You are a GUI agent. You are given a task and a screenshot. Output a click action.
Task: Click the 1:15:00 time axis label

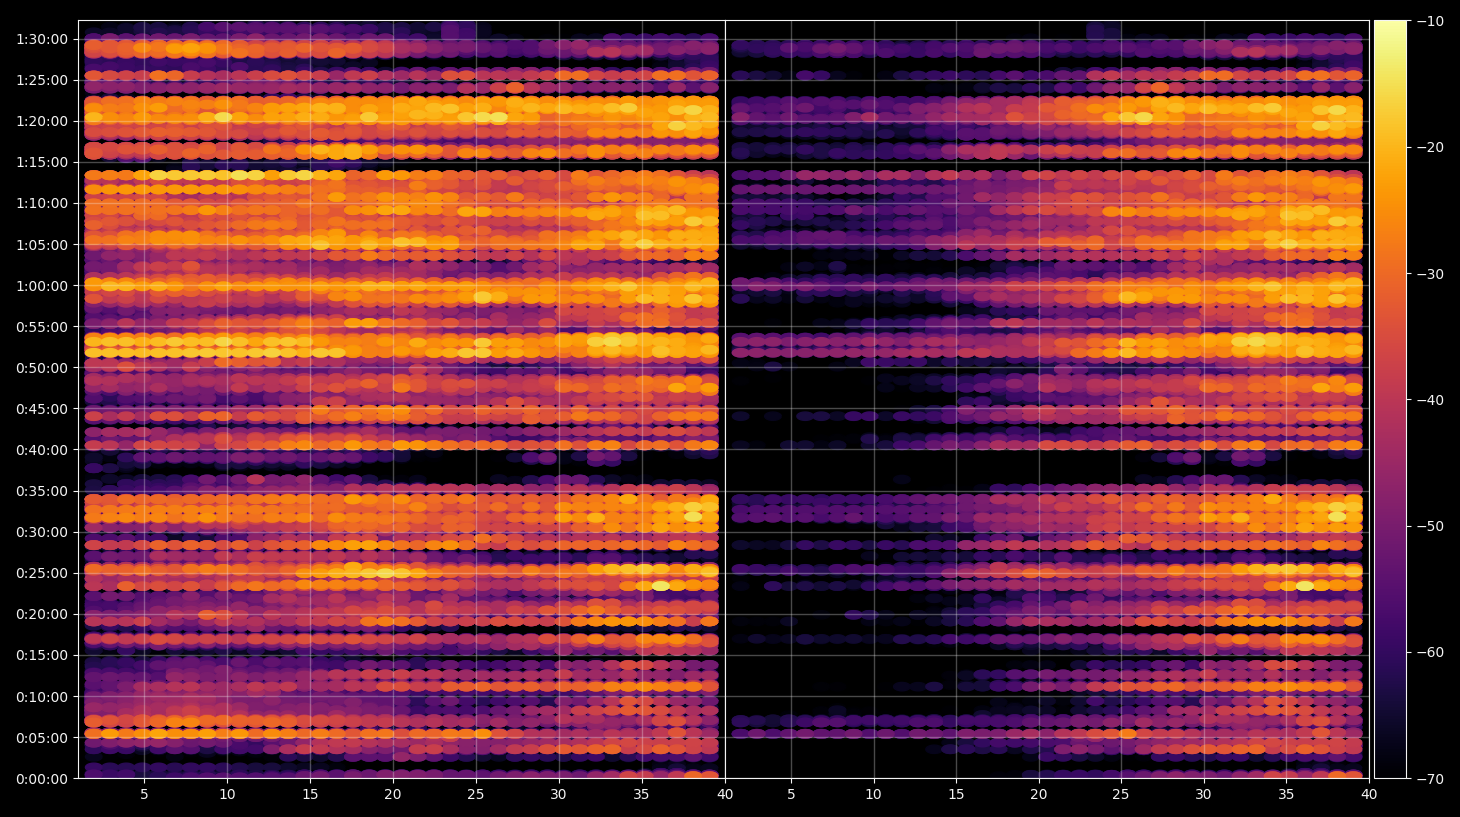tap(42, 162)
